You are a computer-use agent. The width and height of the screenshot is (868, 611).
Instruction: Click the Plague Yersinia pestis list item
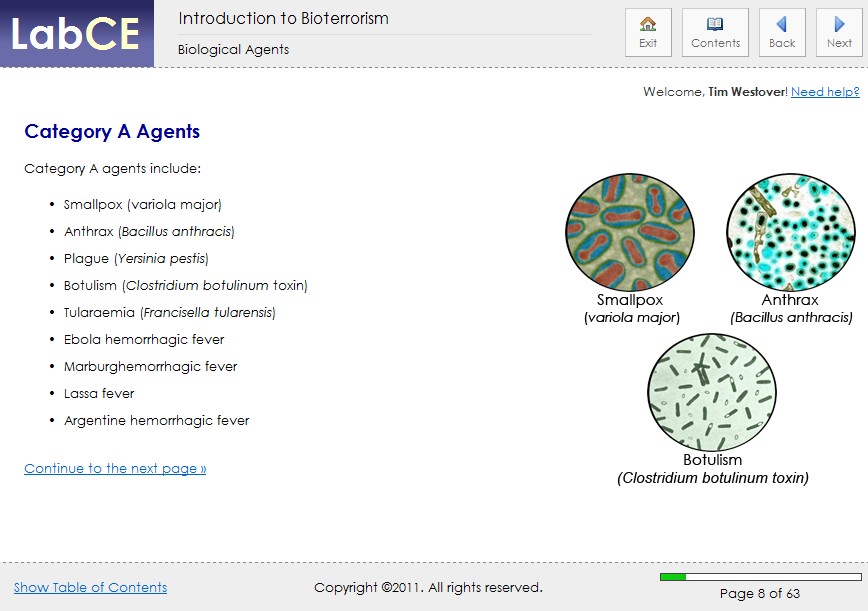point(134,258)
